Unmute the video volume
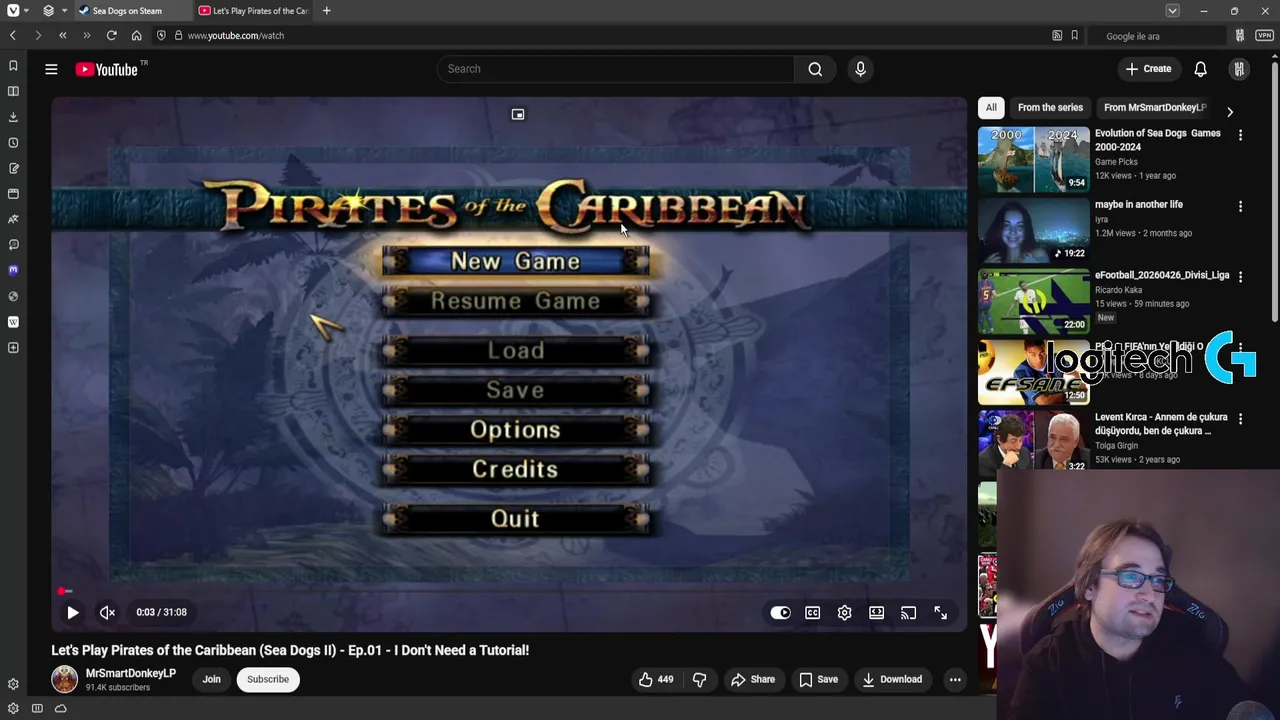This screenshot has height=720, width=1280. pyautogui.click(x=107, y=612)
